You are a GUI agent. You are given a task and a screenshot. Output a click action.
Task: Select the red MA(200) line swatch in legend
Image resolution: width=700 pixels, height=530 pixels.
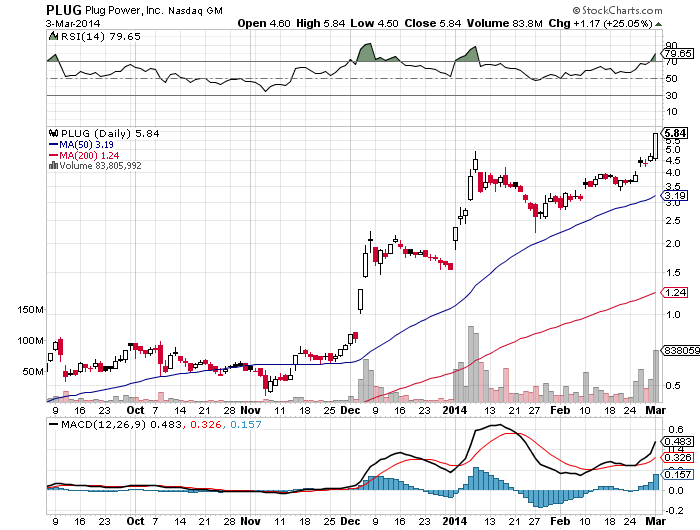click(54, 155)
